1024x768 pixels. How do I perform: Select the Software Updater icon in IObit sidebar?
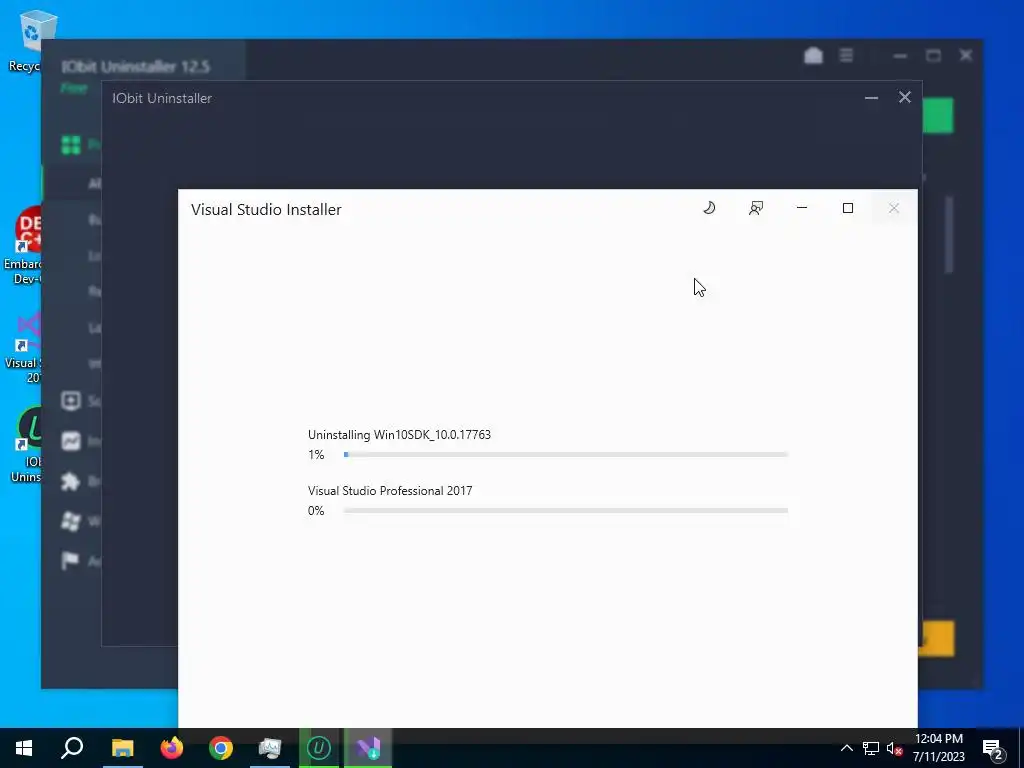tap(71, 401)
